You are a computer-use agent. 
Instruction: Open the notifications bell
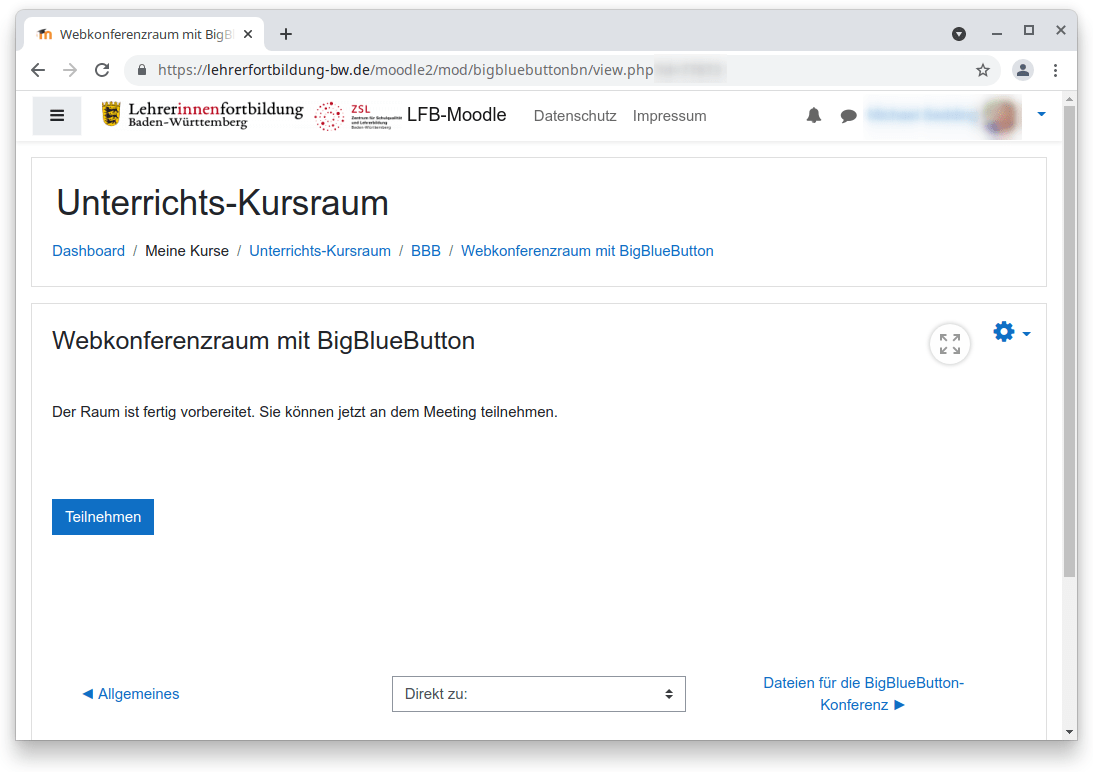pyautogui.click(x=814, y=116)
